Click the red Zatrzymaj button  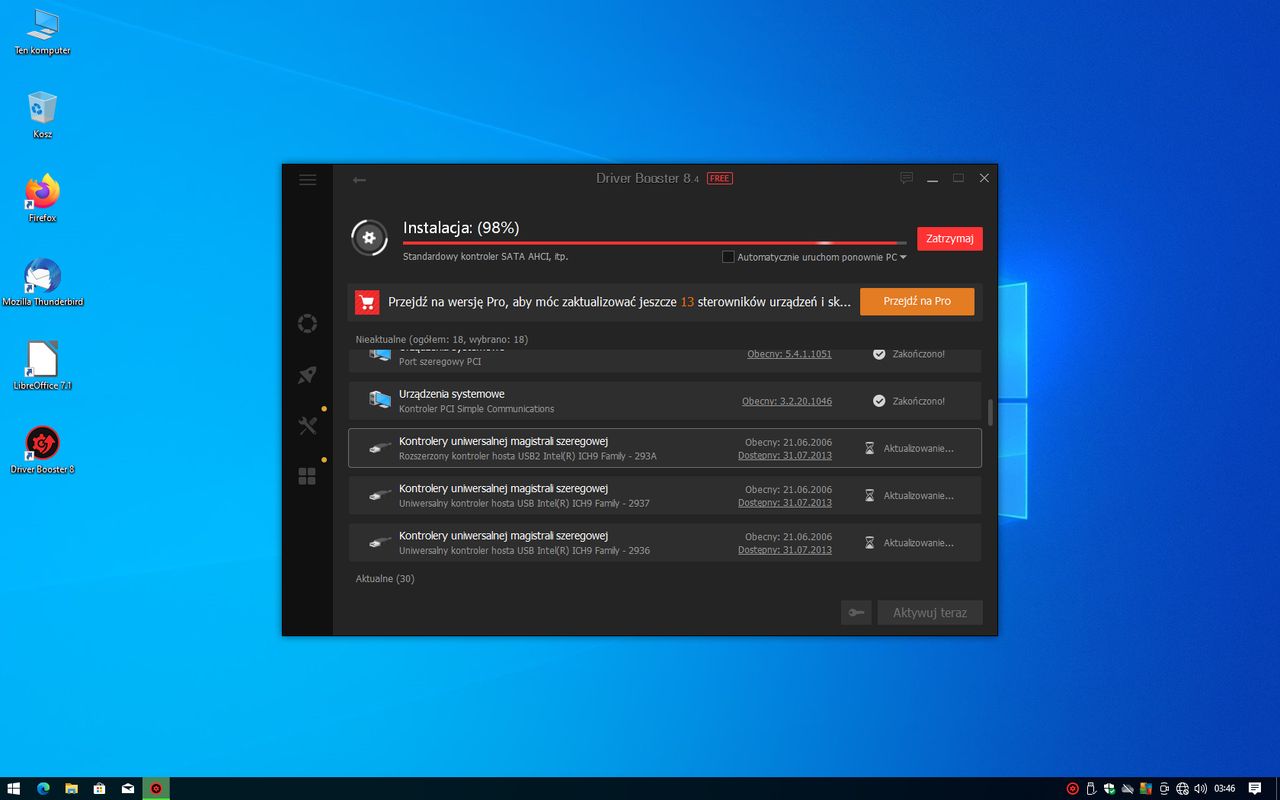950,239
